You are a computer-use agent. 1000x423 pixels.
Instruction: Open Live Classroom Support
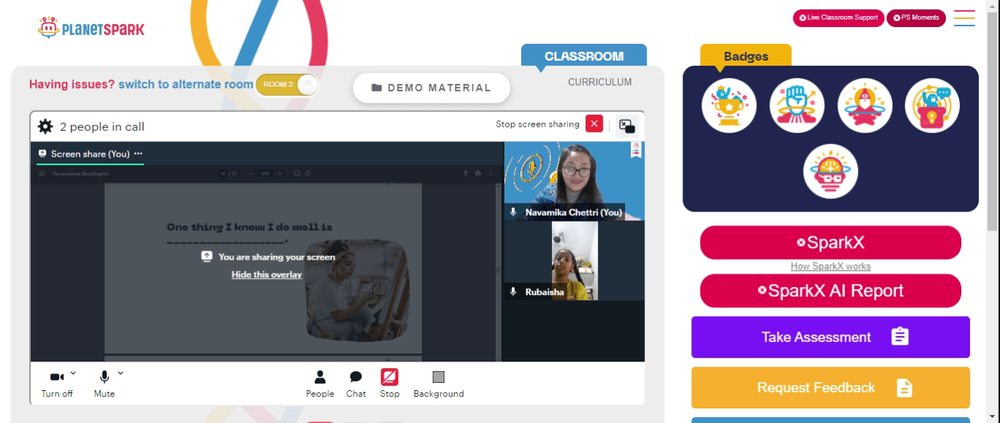[838, 18]
